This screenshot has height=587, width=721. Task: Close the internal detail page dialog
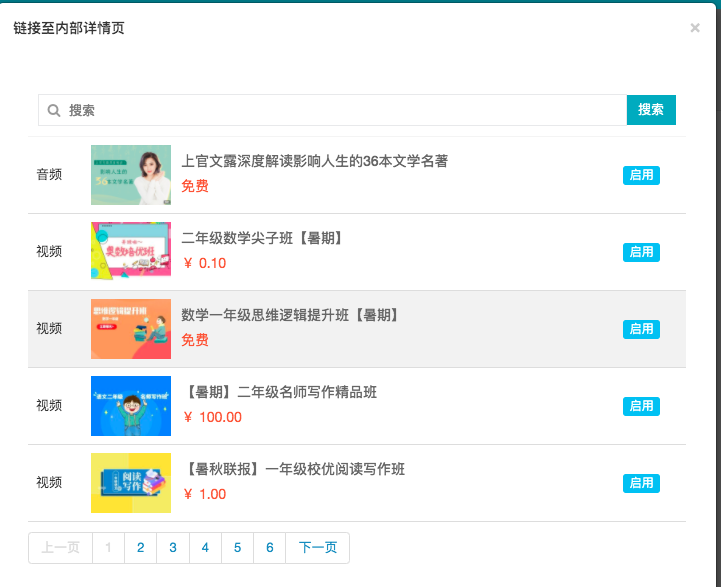pos(695,28)
